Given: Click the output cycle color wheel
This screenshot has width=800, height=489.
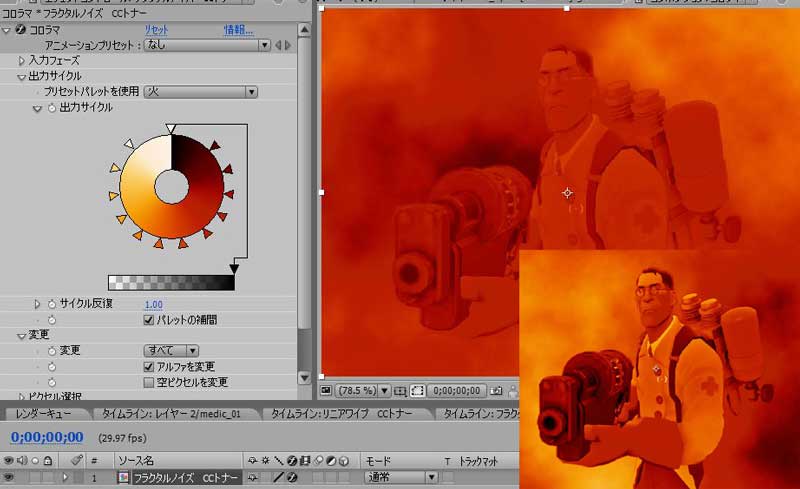Looking at the screenshot, I should (171, 186).
